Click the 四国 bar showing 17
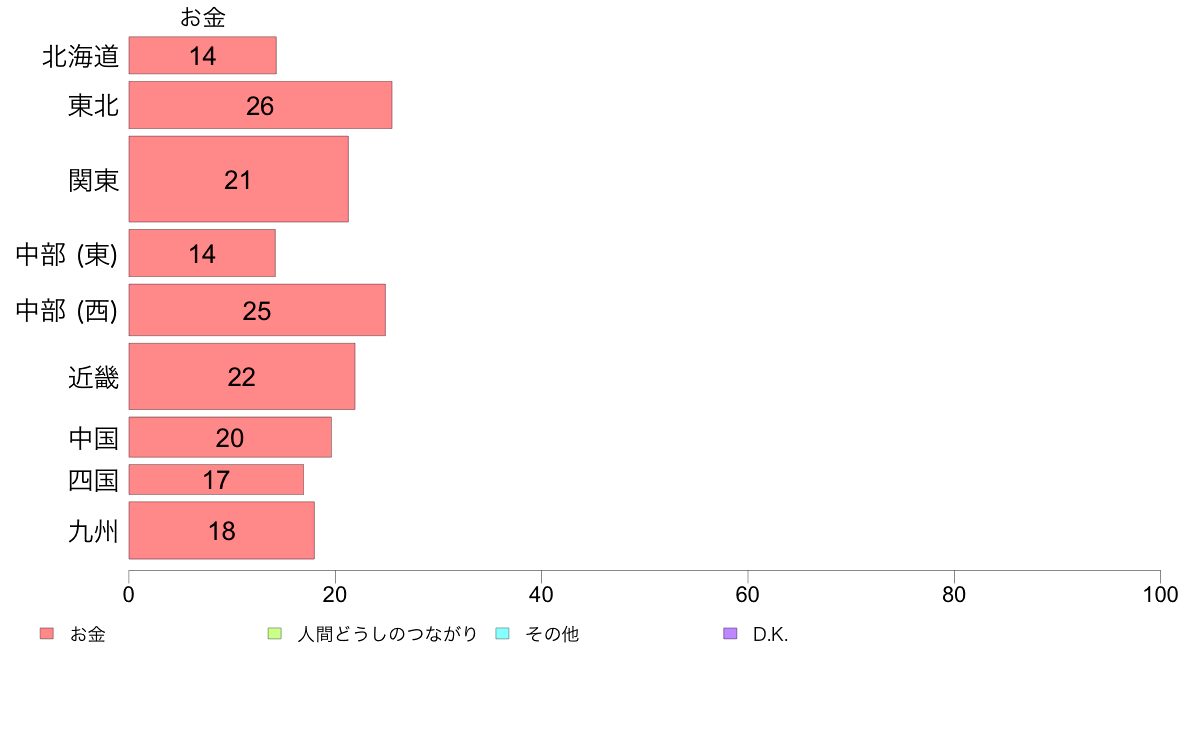 pos(216,480)
